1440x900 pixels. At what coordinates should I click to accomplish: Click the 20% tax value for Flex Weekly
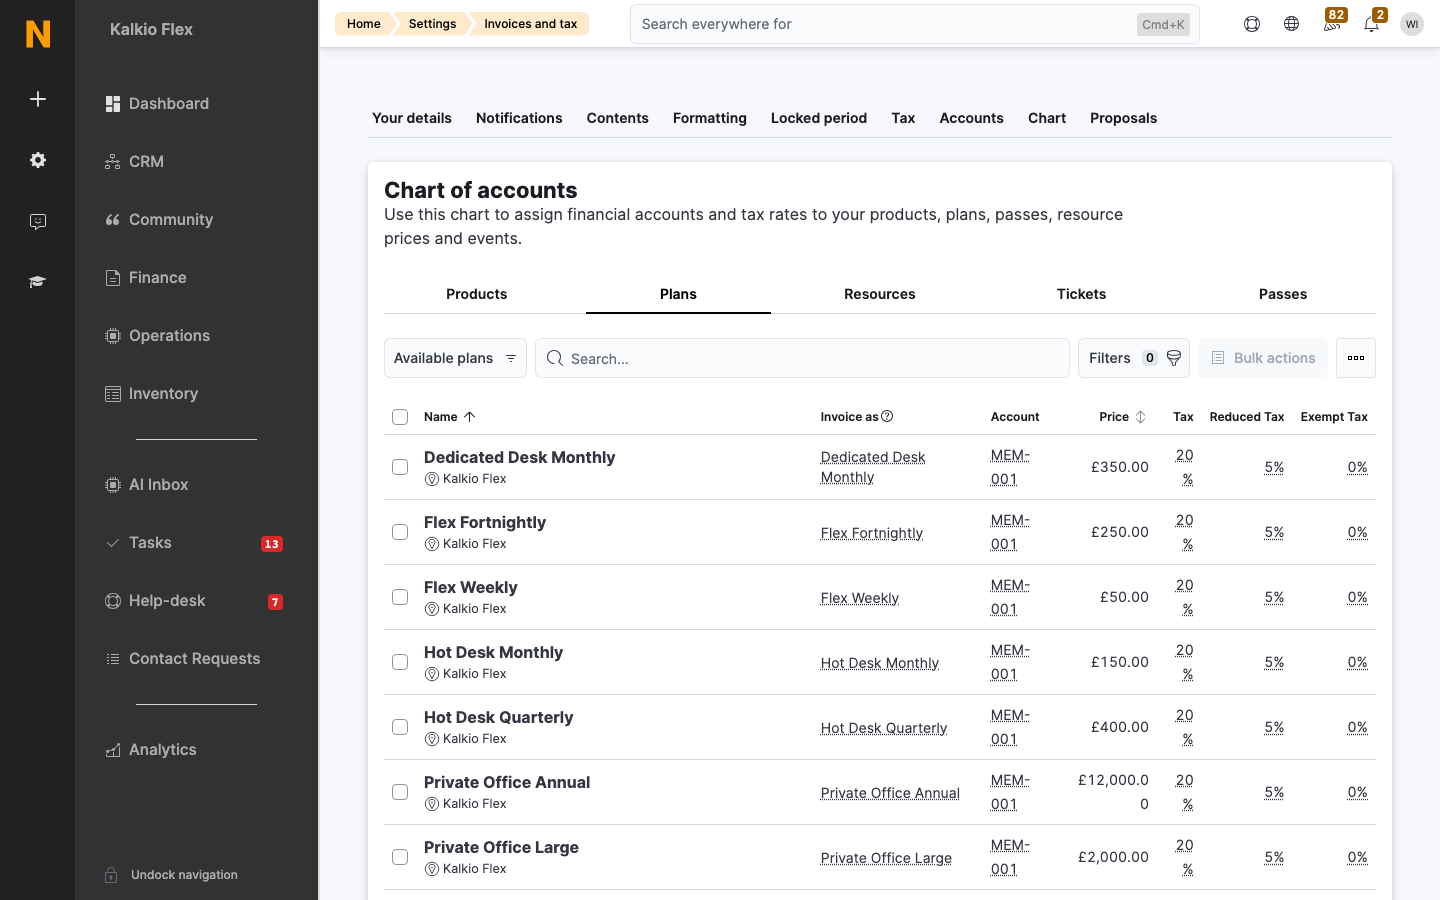[1184, 597]
